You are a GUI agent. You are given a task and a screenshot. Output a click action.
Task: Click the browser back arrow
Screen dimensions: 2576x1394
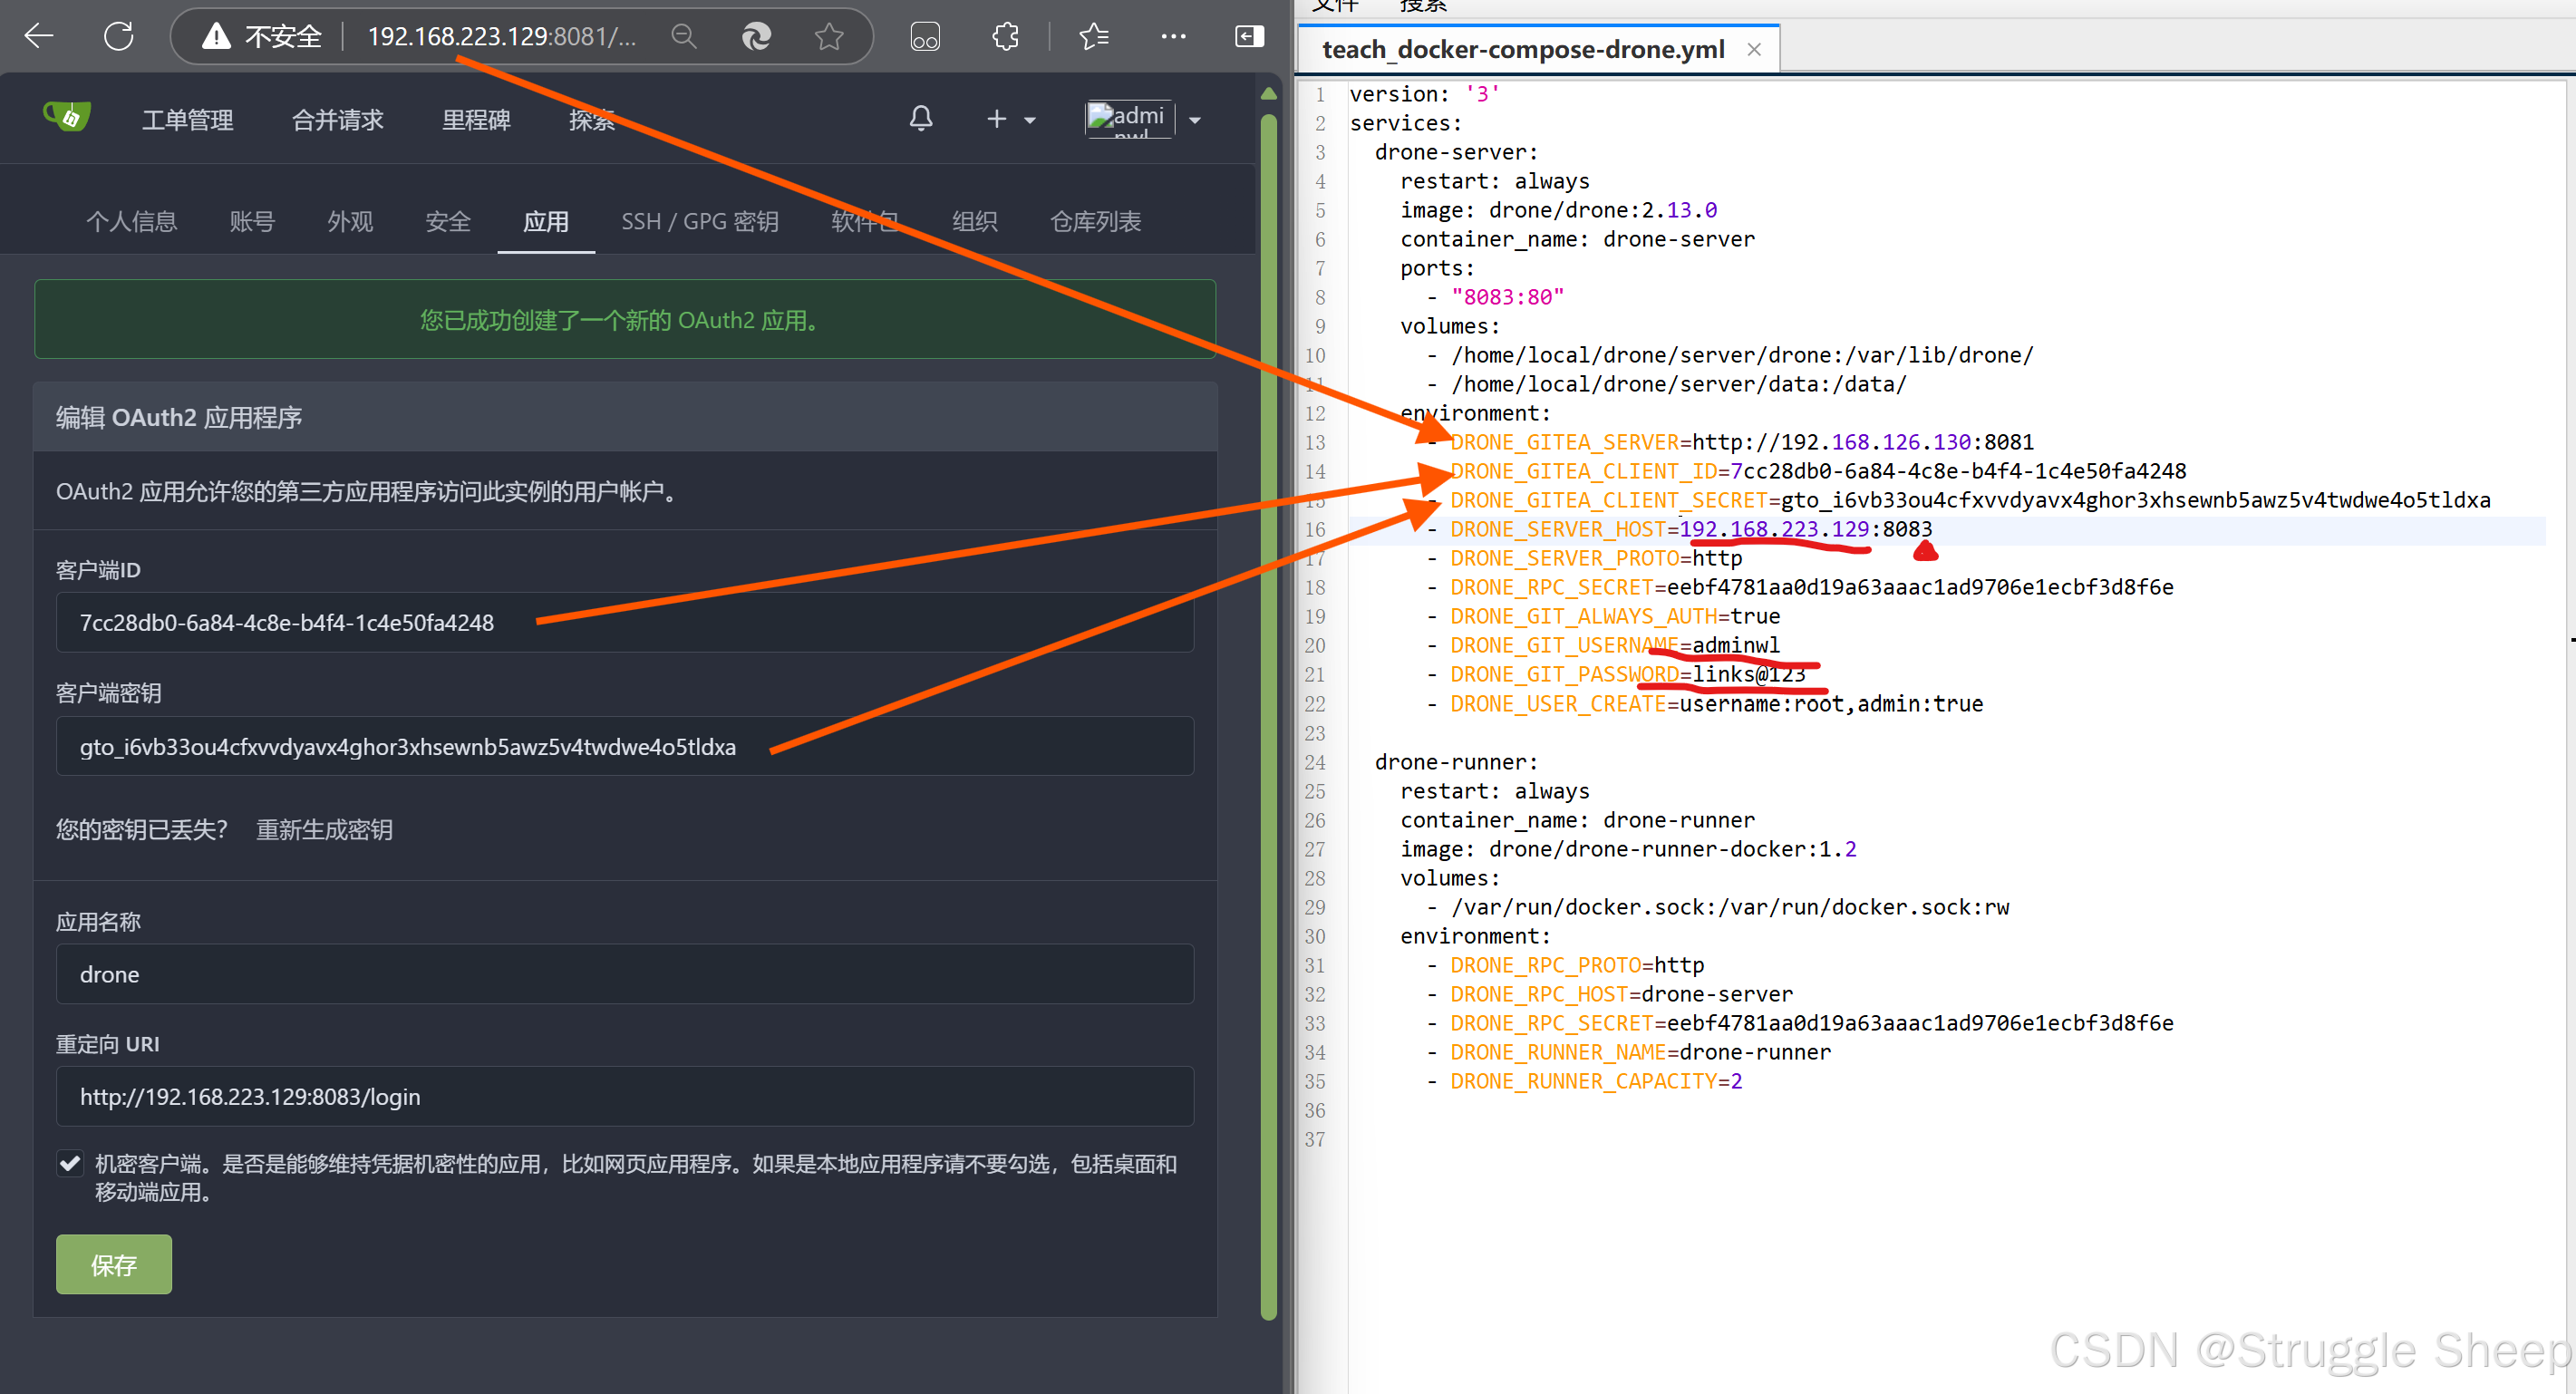point(40,37)
